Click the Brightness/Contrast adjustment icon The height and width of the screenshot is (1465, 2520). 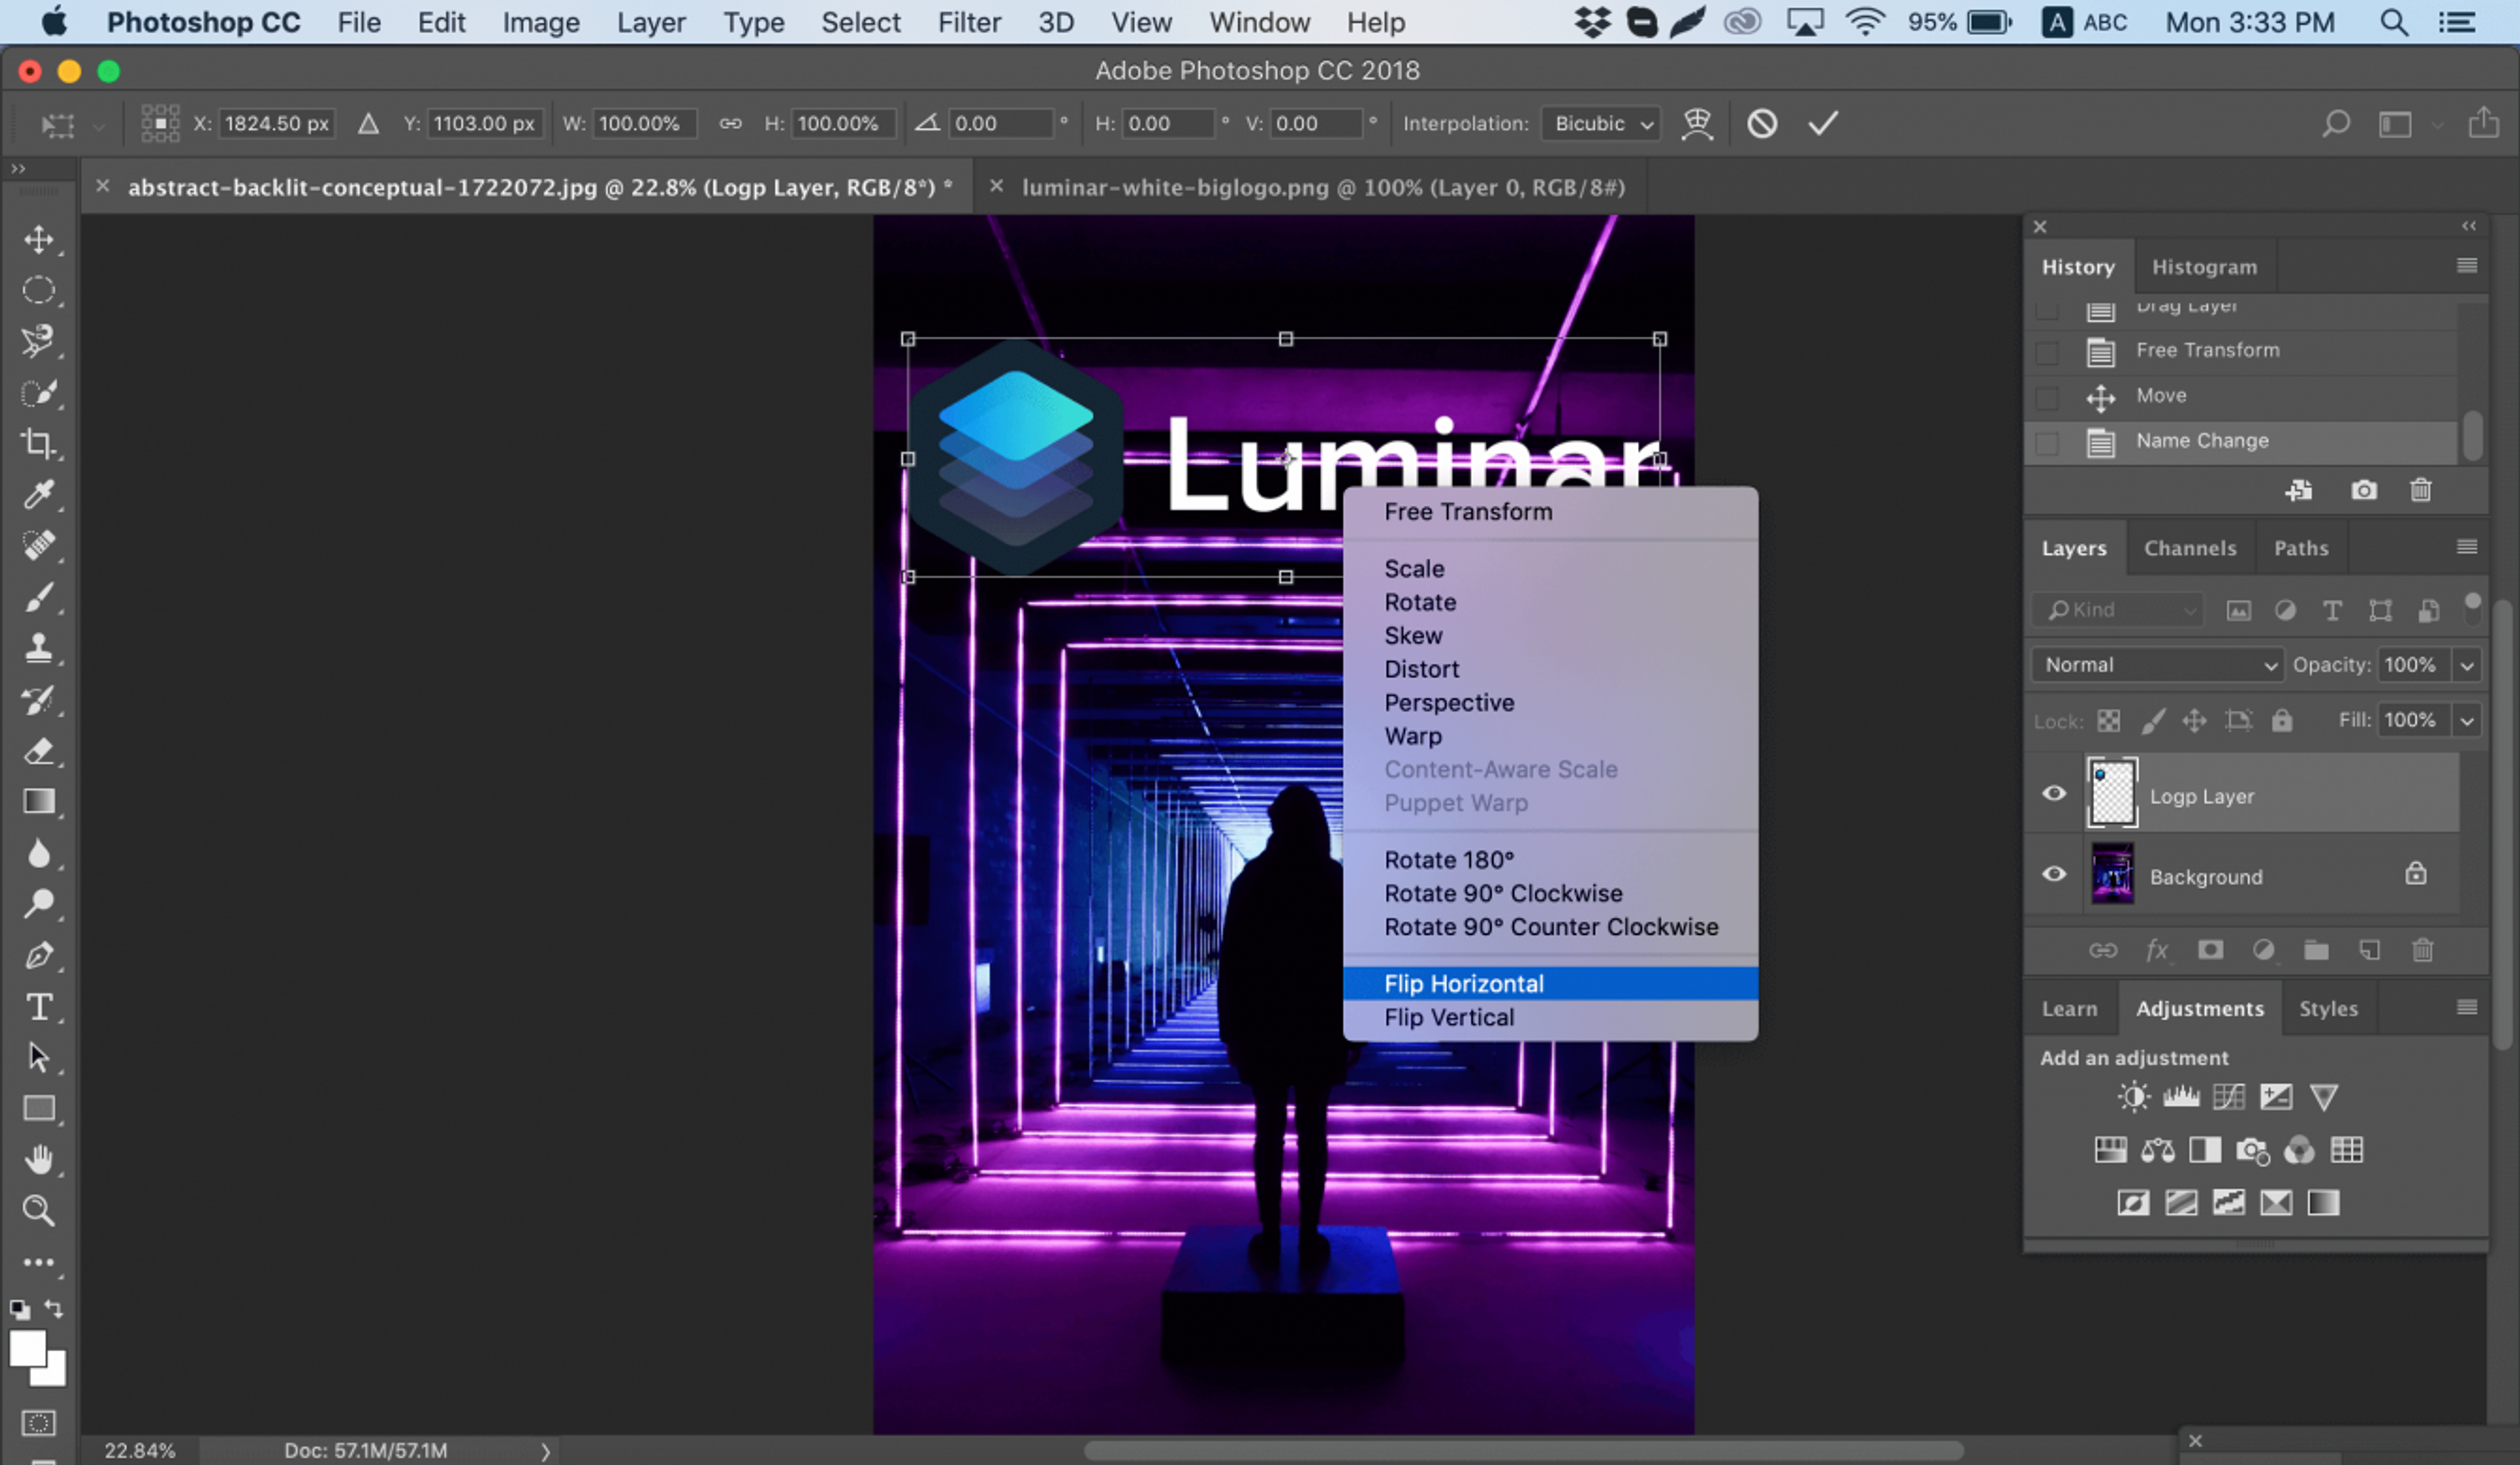click(x=2133, y=1095)
